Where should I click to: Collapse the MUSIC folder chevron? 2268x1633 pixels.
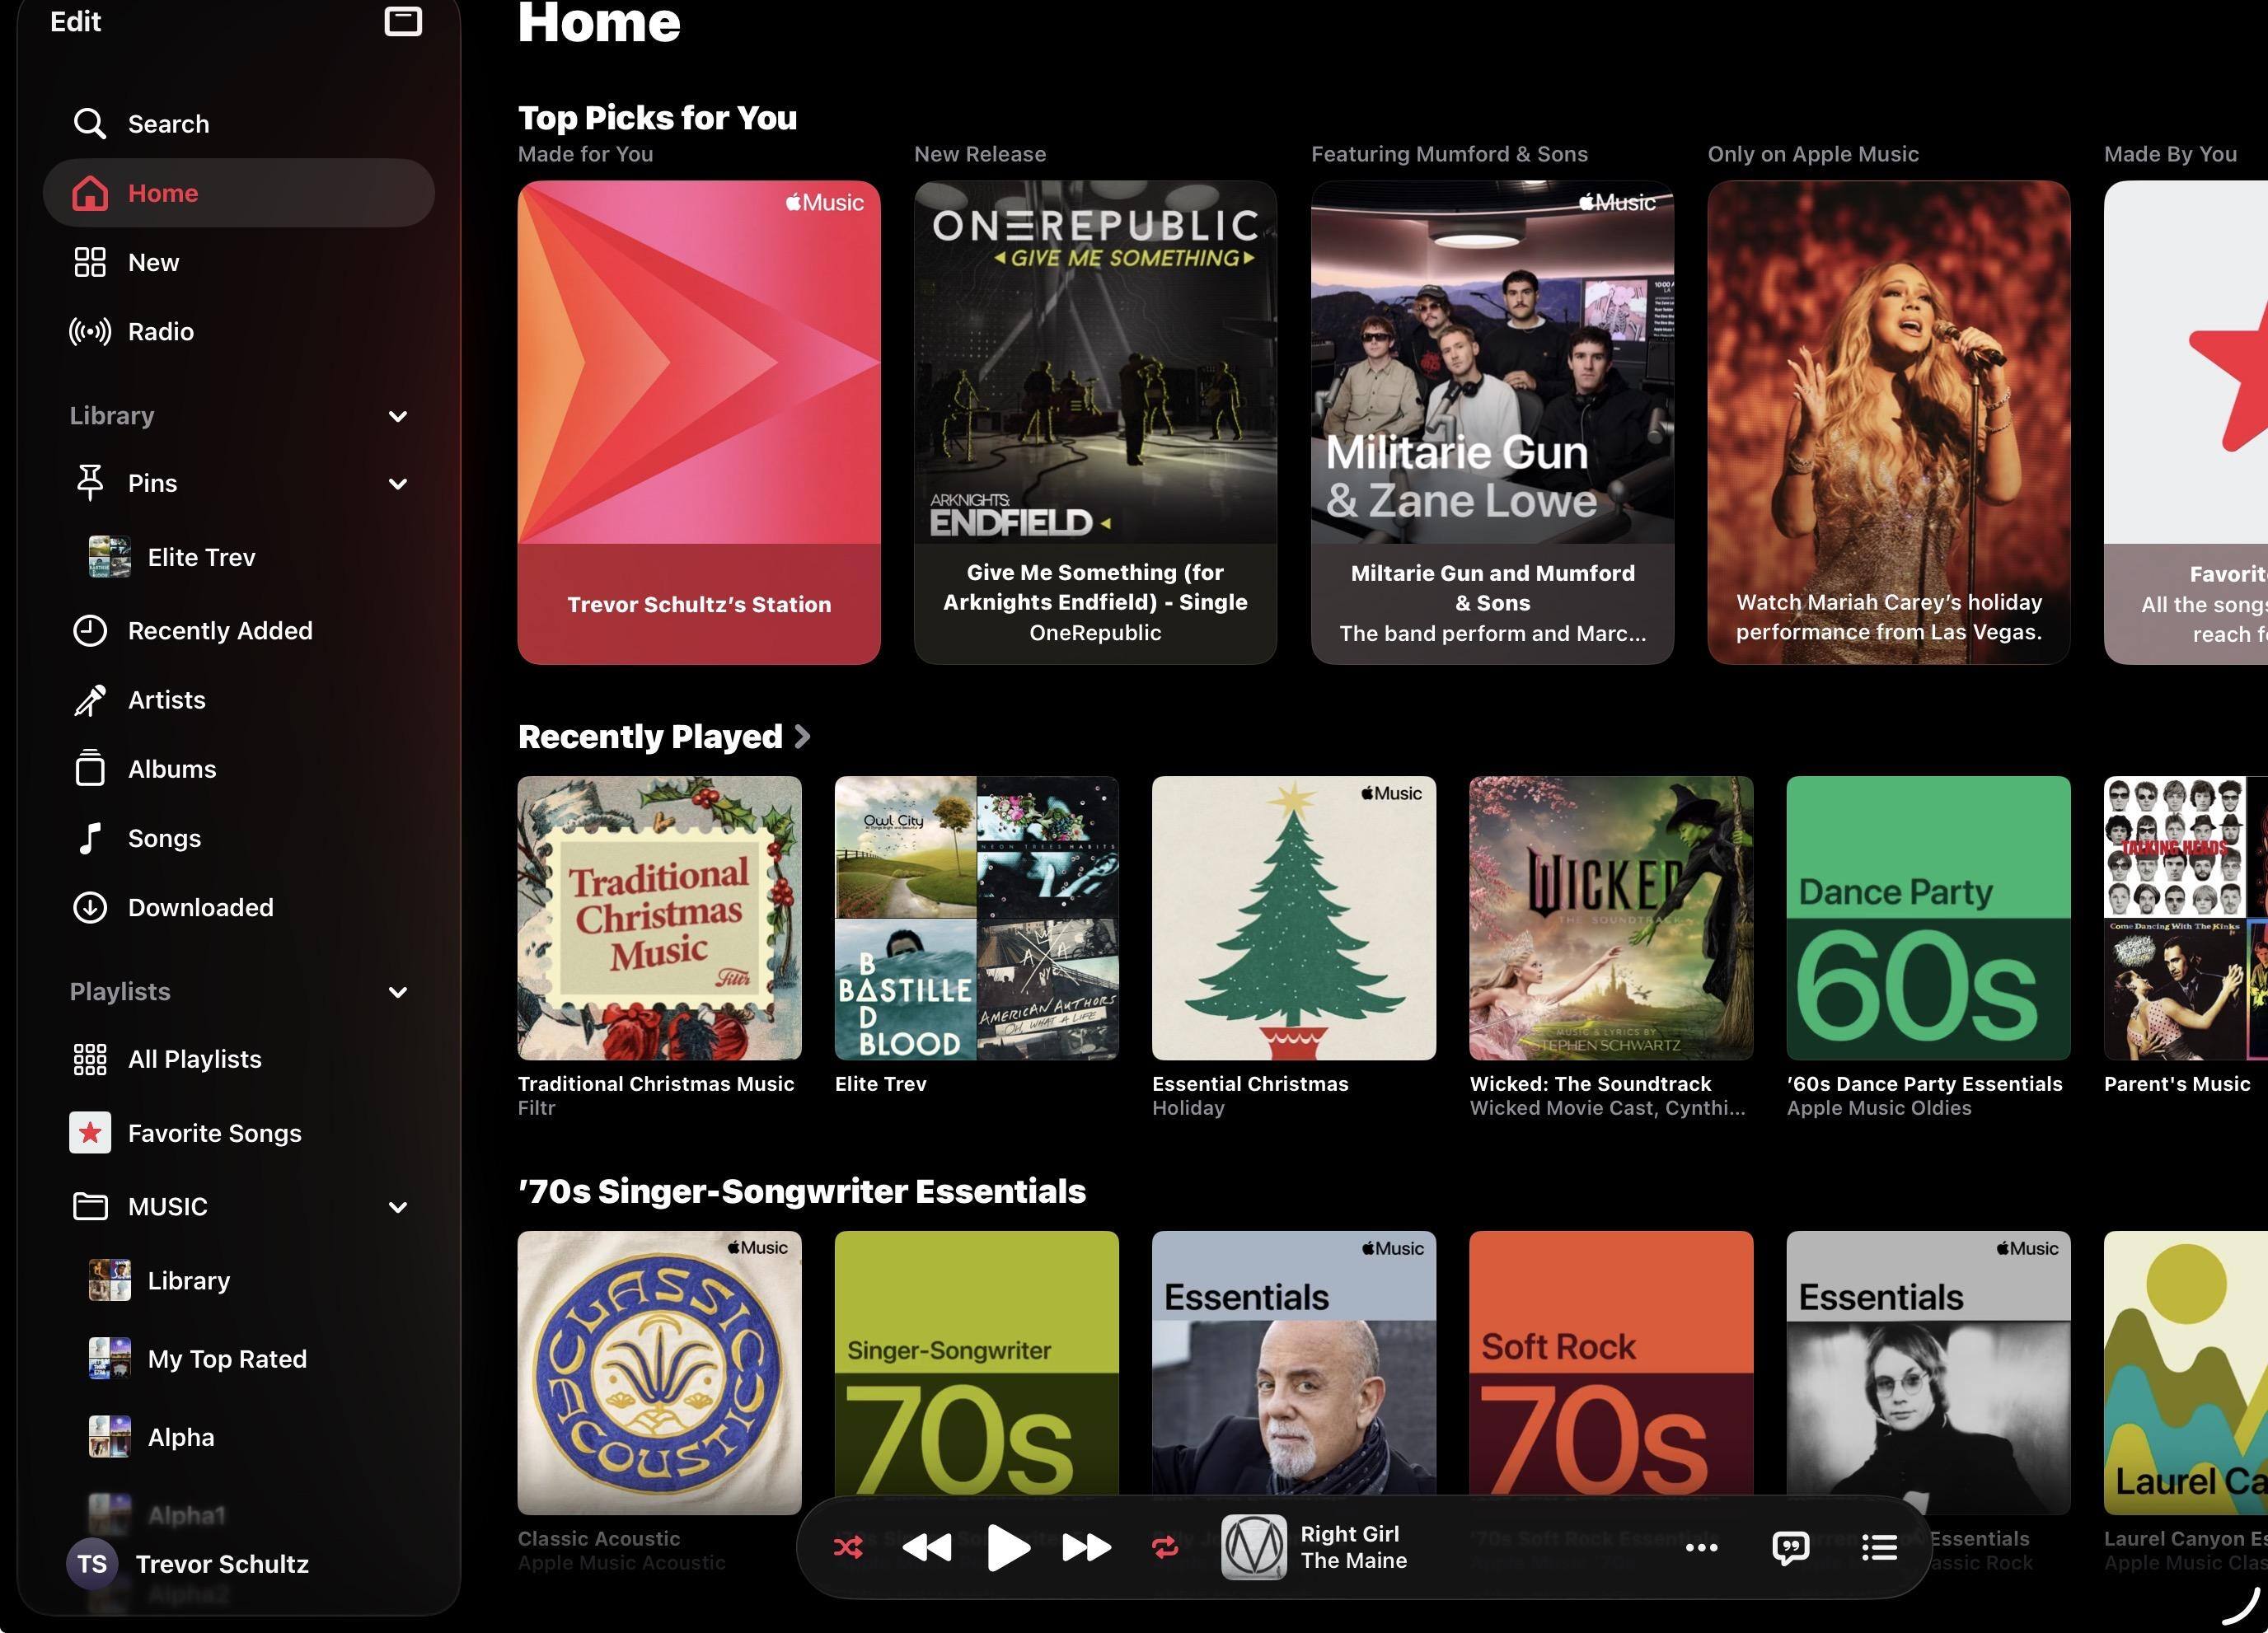398,1207
